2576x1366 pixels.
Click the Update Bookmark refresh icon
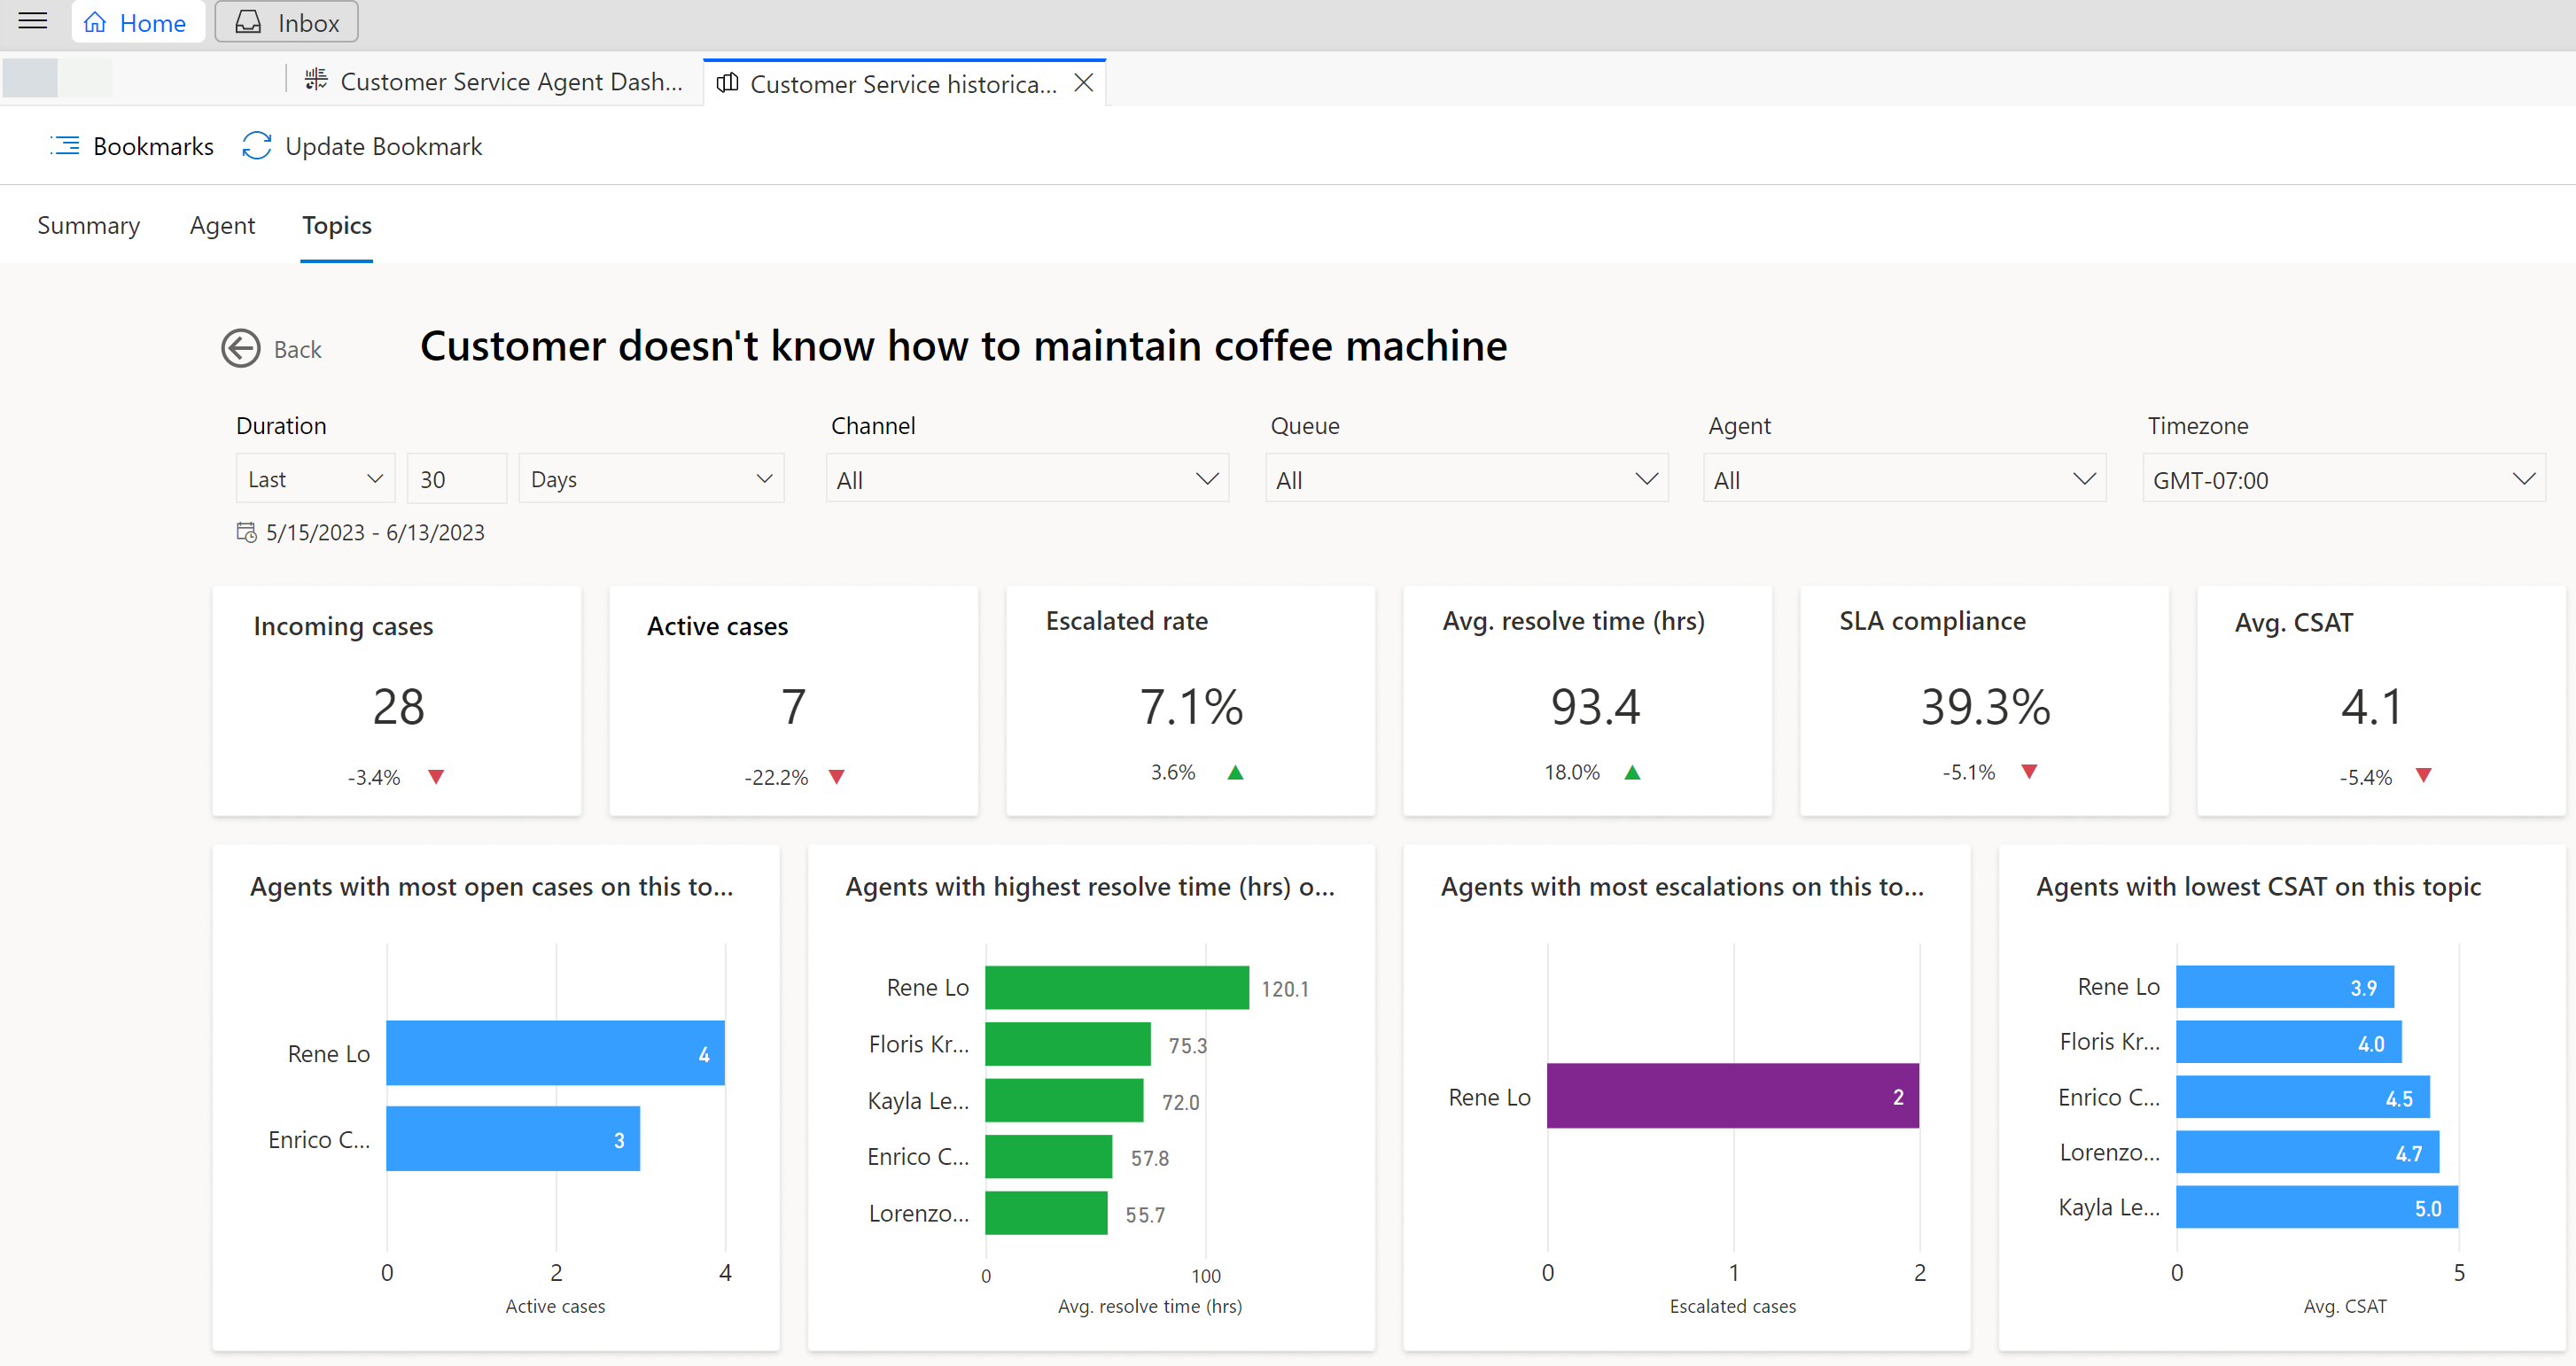[x=255, y=146]
